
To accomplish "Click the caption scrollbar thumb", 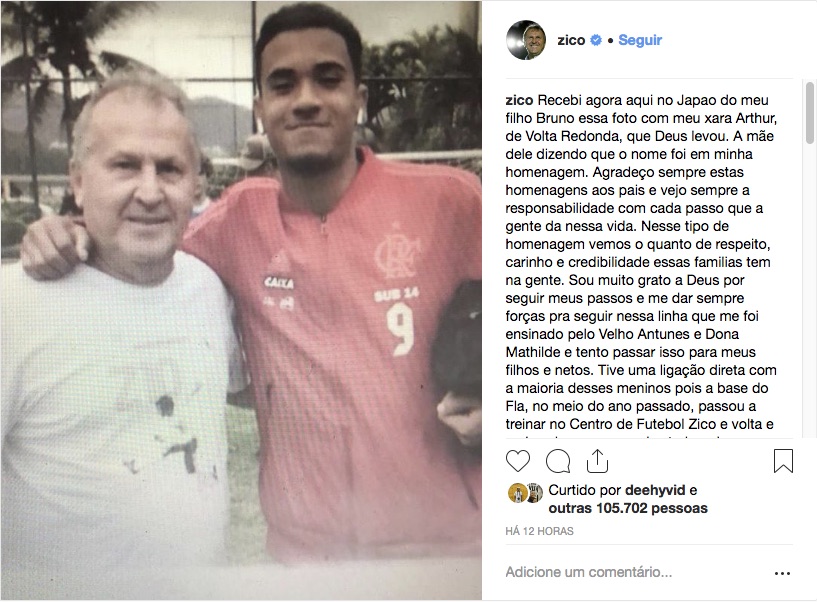I will [809, 112].
